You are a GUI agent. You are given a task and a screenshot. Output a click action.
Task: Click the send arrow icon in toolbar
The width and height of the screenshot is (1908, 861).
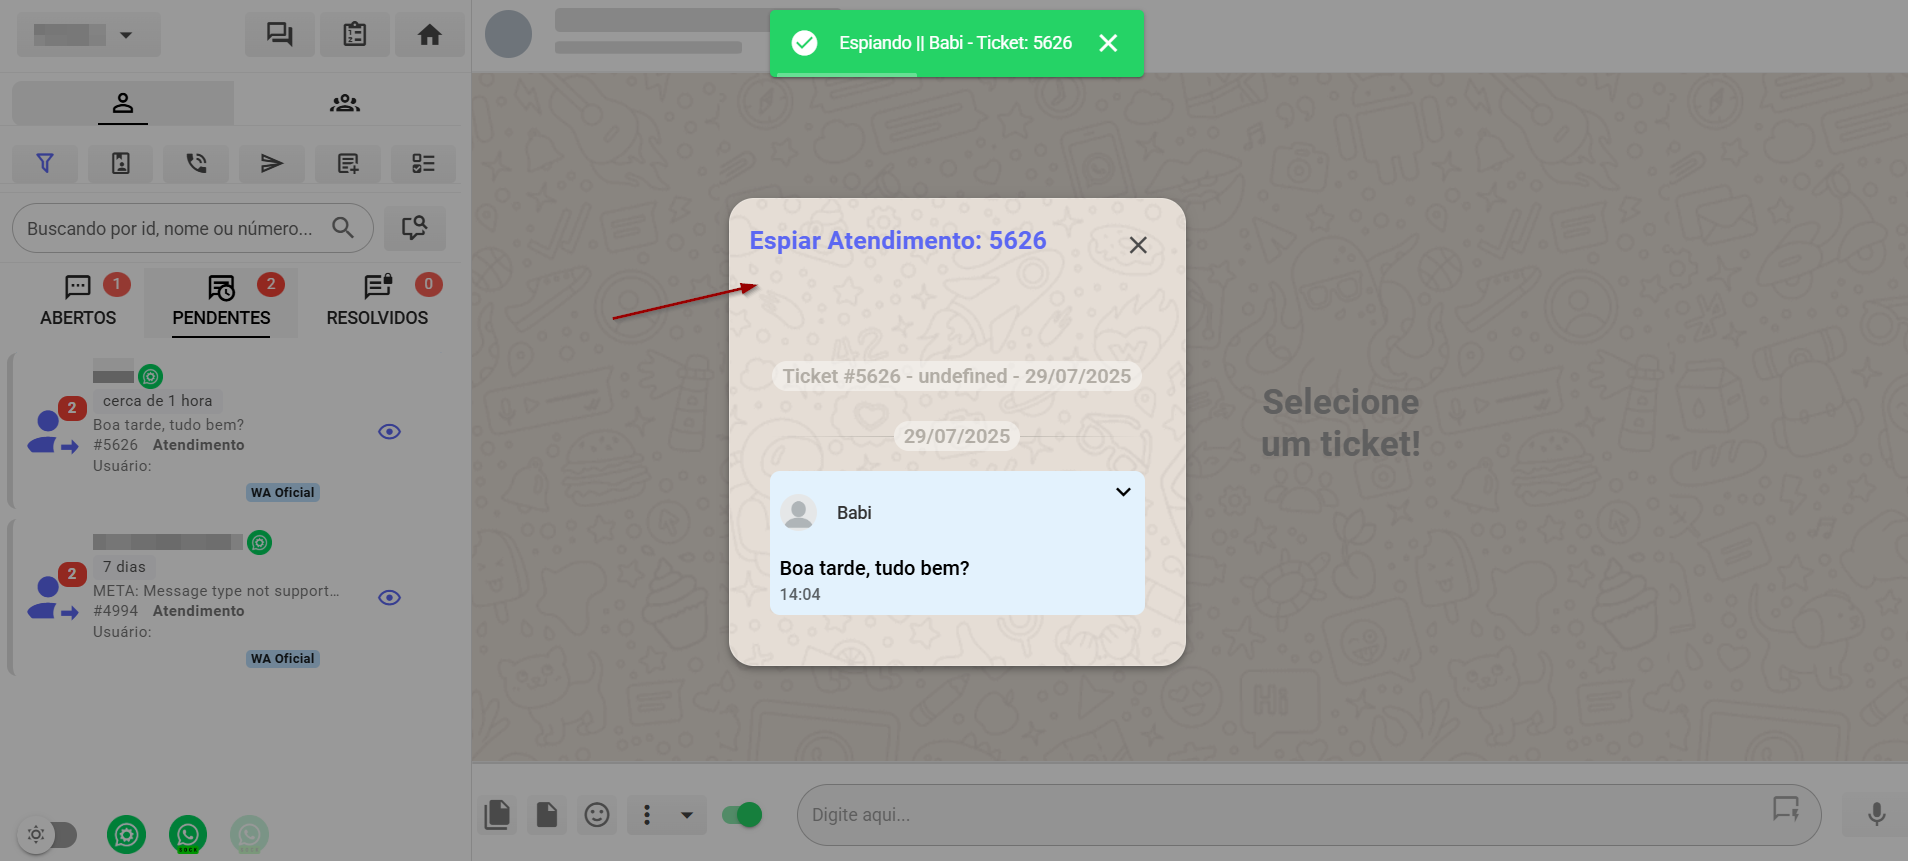click(272, 164)
